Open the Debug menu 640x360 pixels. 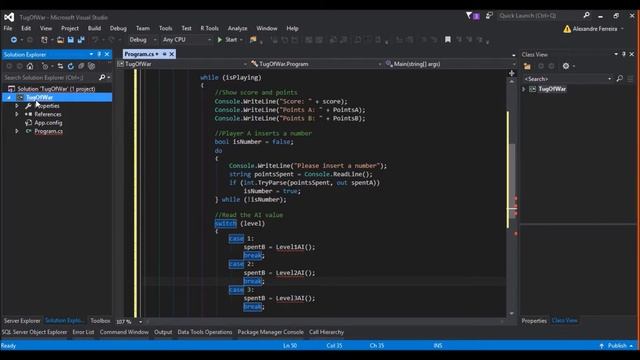pyautogui.click(x=118, y=28)
